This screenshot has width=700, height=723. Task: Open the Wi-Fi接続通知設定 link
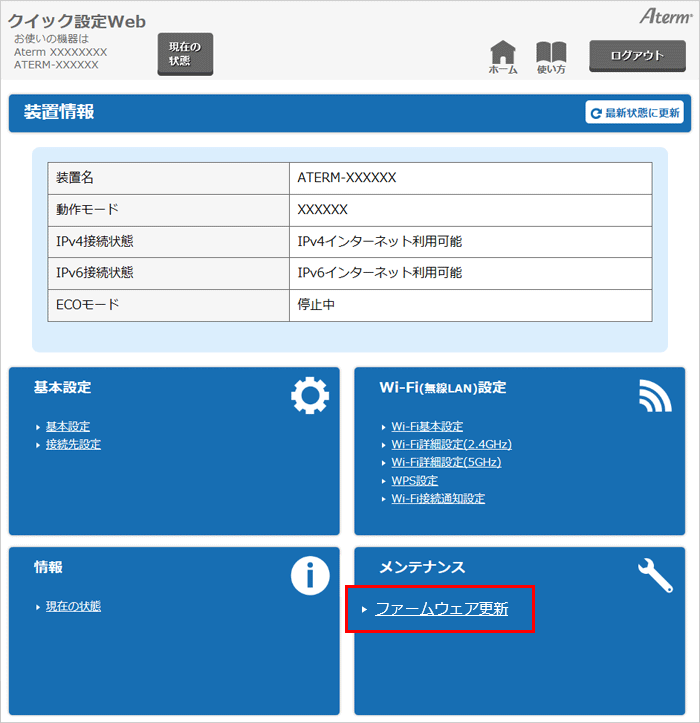click(x=438, y=498)
